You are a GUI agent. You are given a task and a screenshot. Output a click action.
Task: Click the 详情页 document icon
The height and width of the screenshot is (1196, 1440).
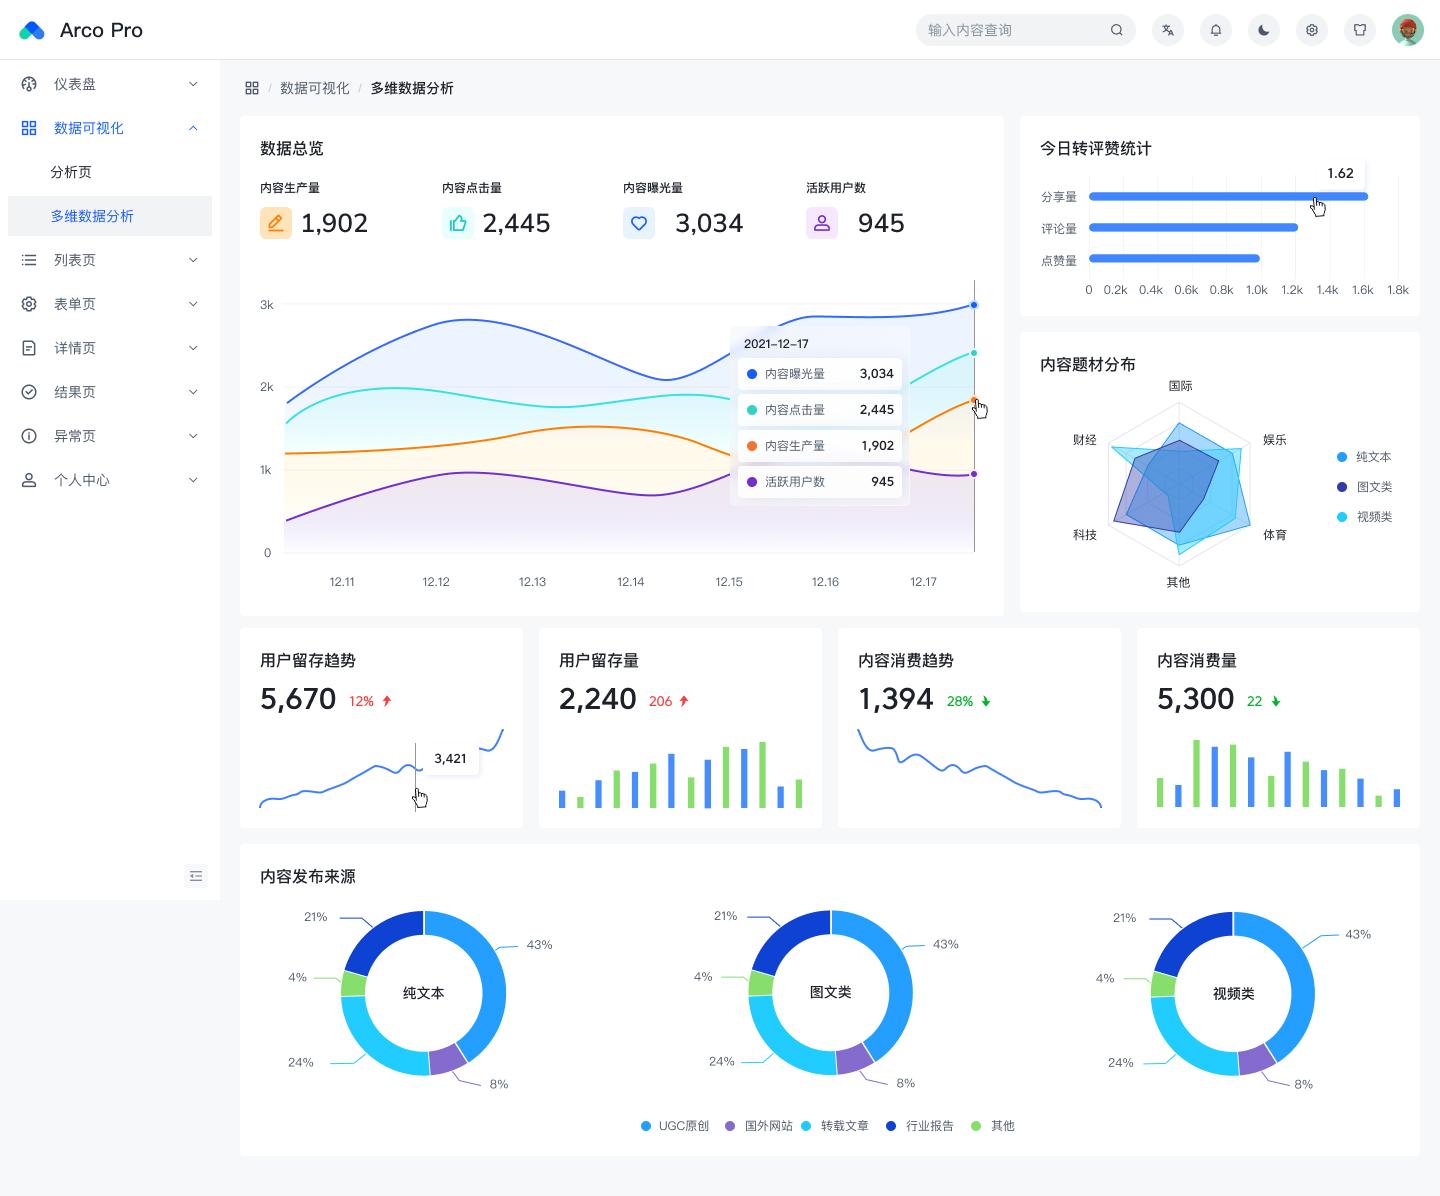coord(29,348)
